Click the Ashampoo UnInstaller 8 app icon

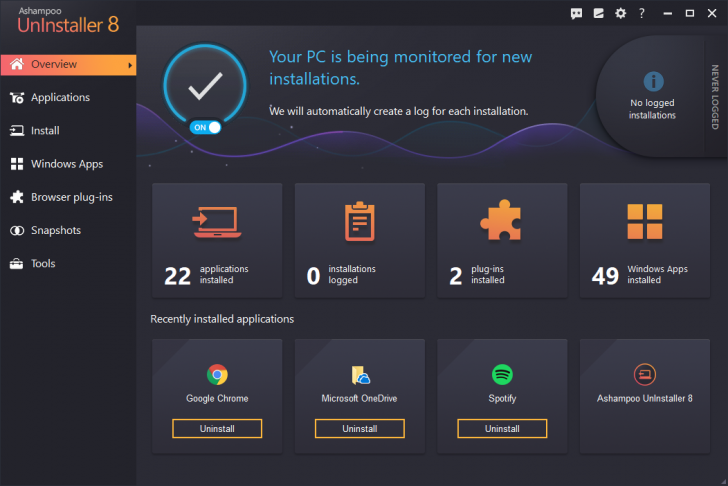[x=644, y=375]
